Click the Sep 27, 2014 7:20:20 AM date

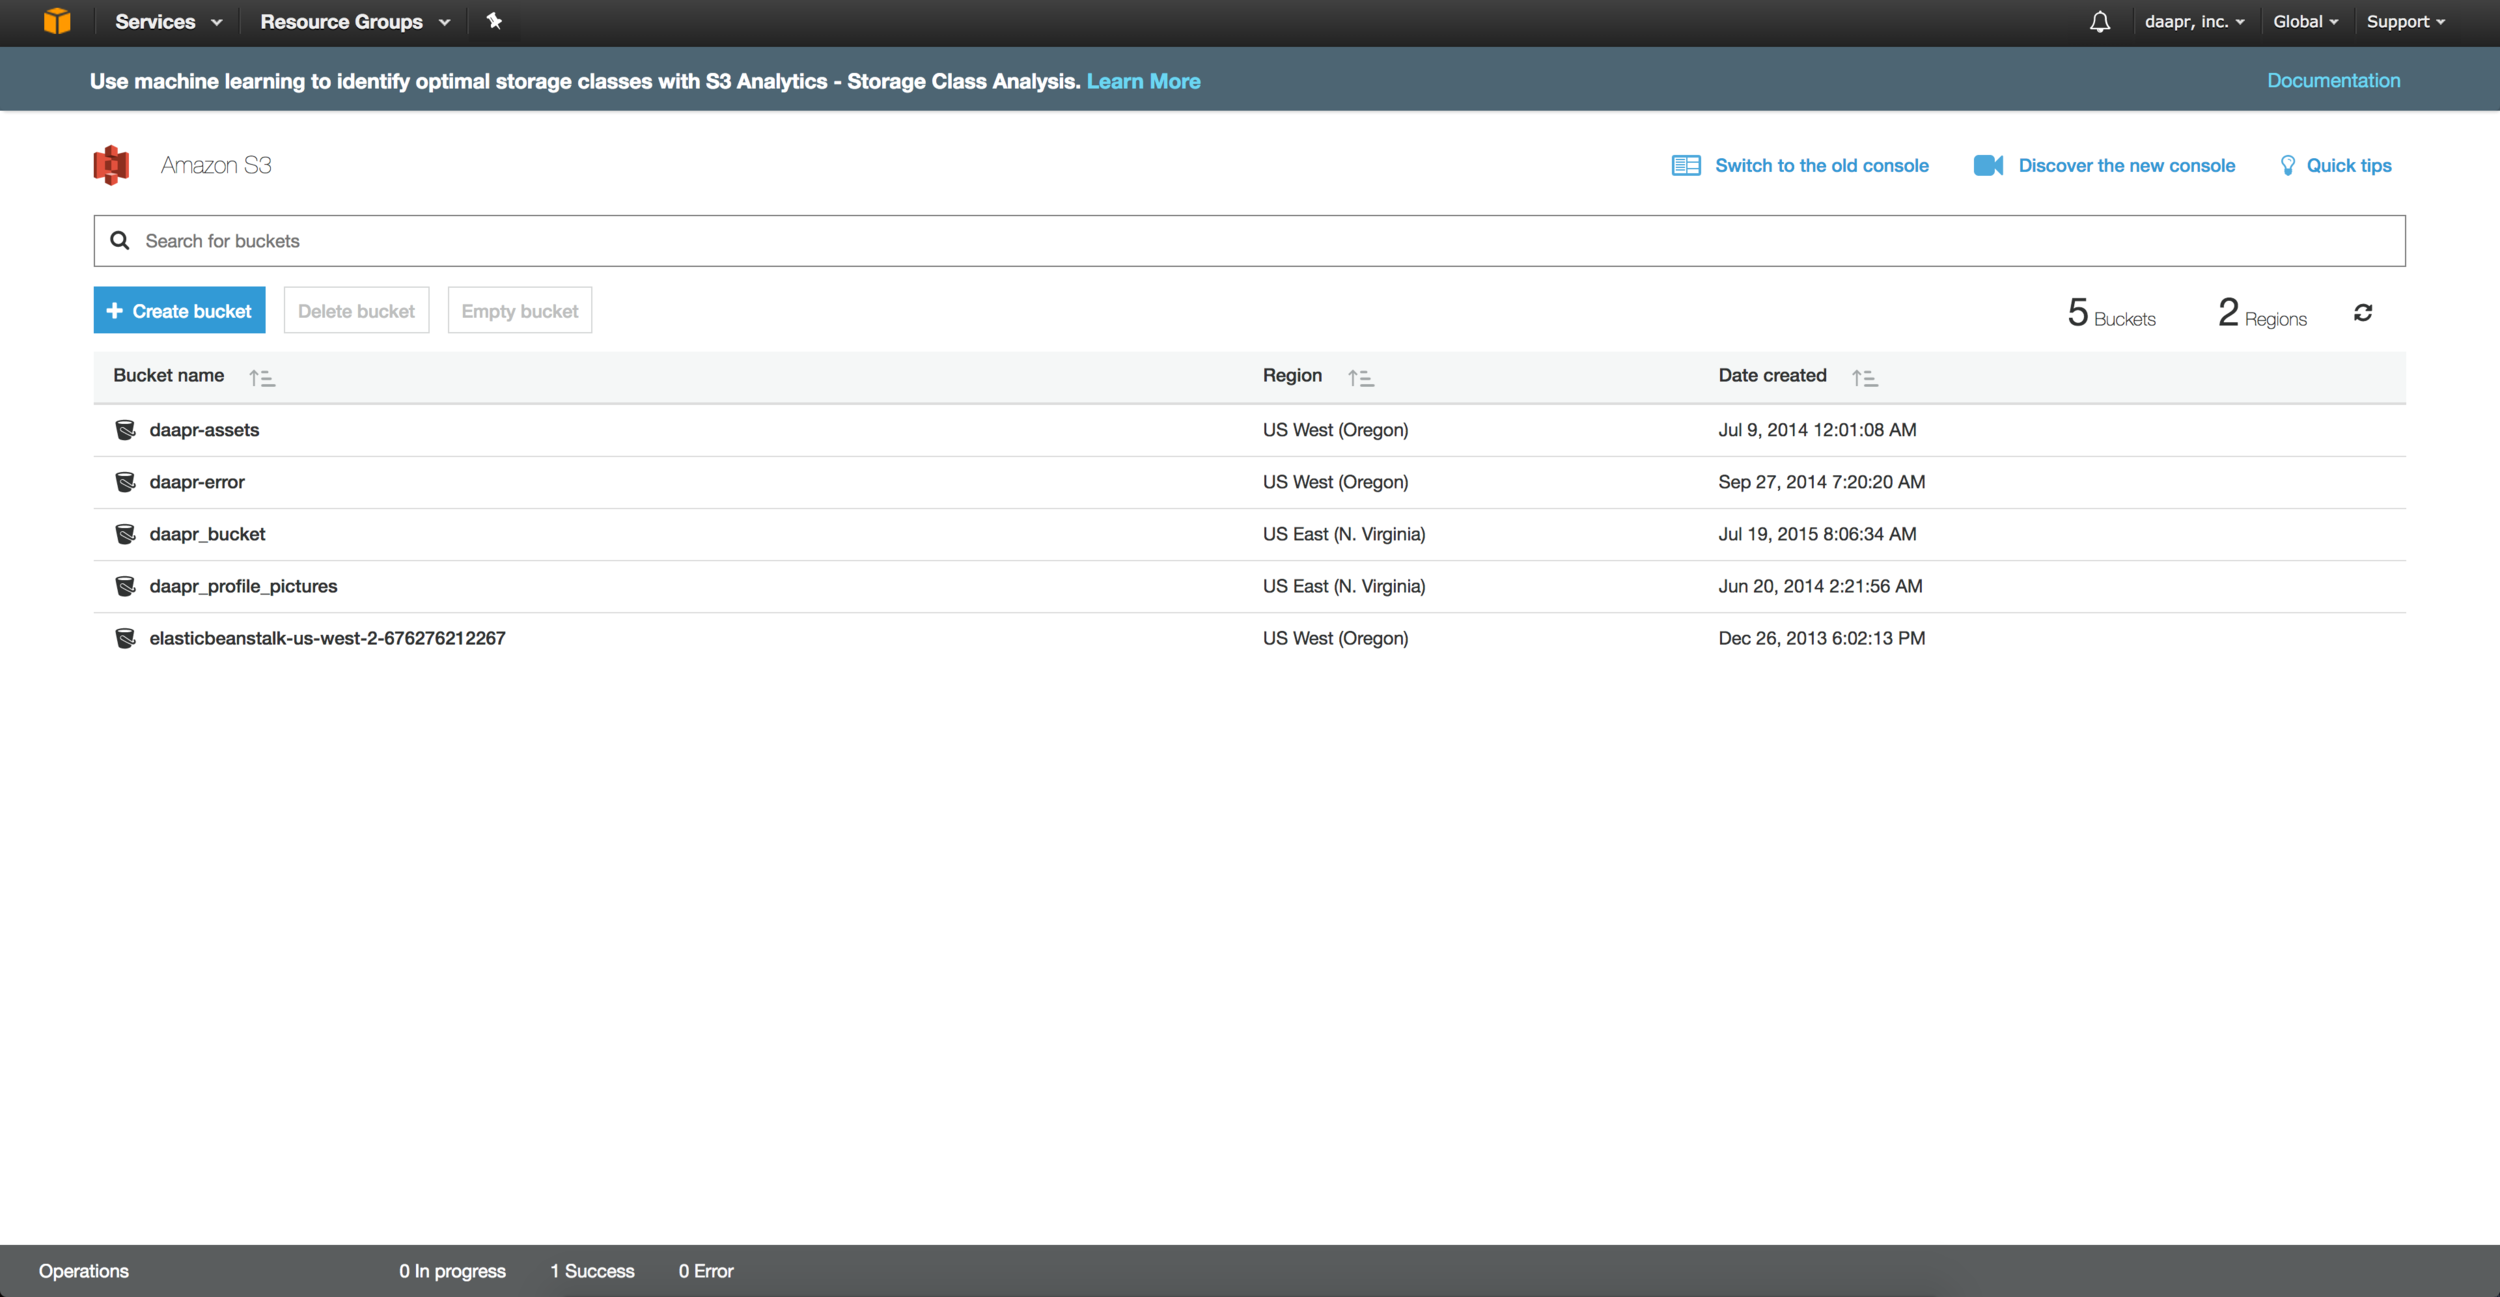(1821, 482)
